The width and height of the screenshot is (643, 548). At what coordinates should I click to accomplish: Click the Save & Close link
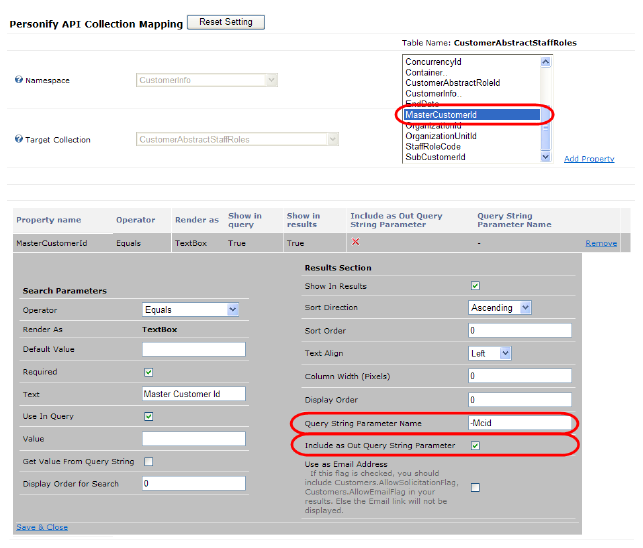42,527
